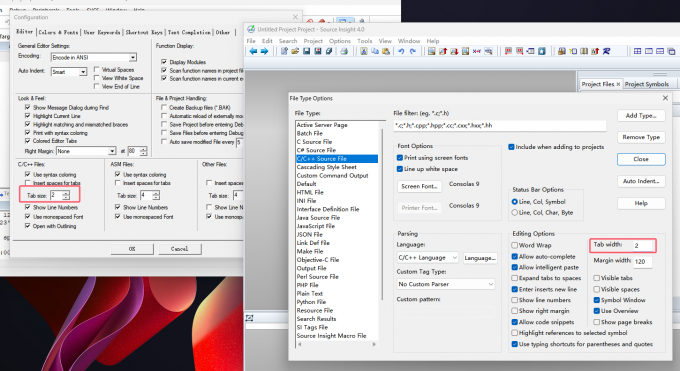Image resolution: width=680 pixels, height=371 pixels.
Task: Click the blue Go Back arrow in Source Insight toolbar
Action: pyautogui.click(x=253, y=51)
